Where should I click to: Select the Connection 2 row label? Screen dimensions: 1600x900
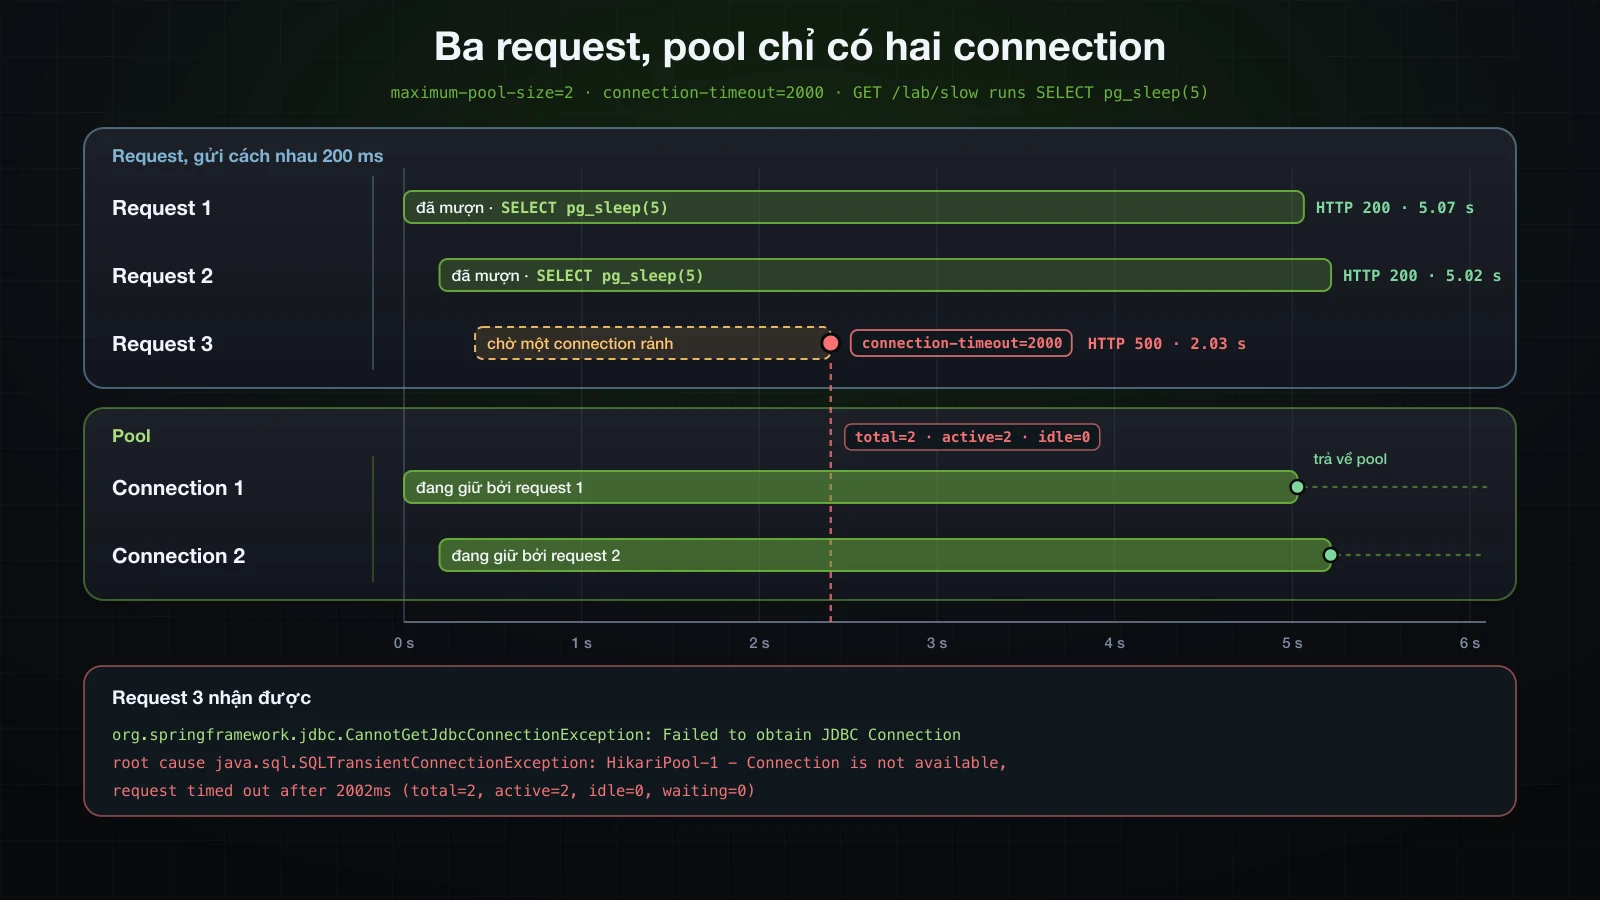(178, 556)
